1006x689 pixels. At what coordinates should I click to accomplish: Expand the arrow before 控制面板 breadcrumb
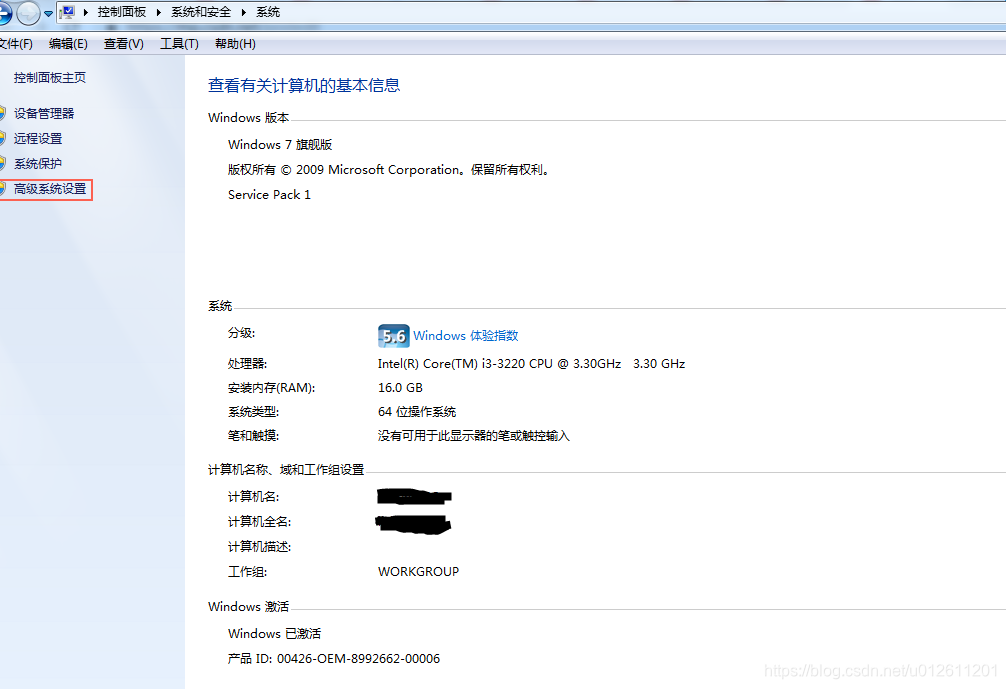85,12
